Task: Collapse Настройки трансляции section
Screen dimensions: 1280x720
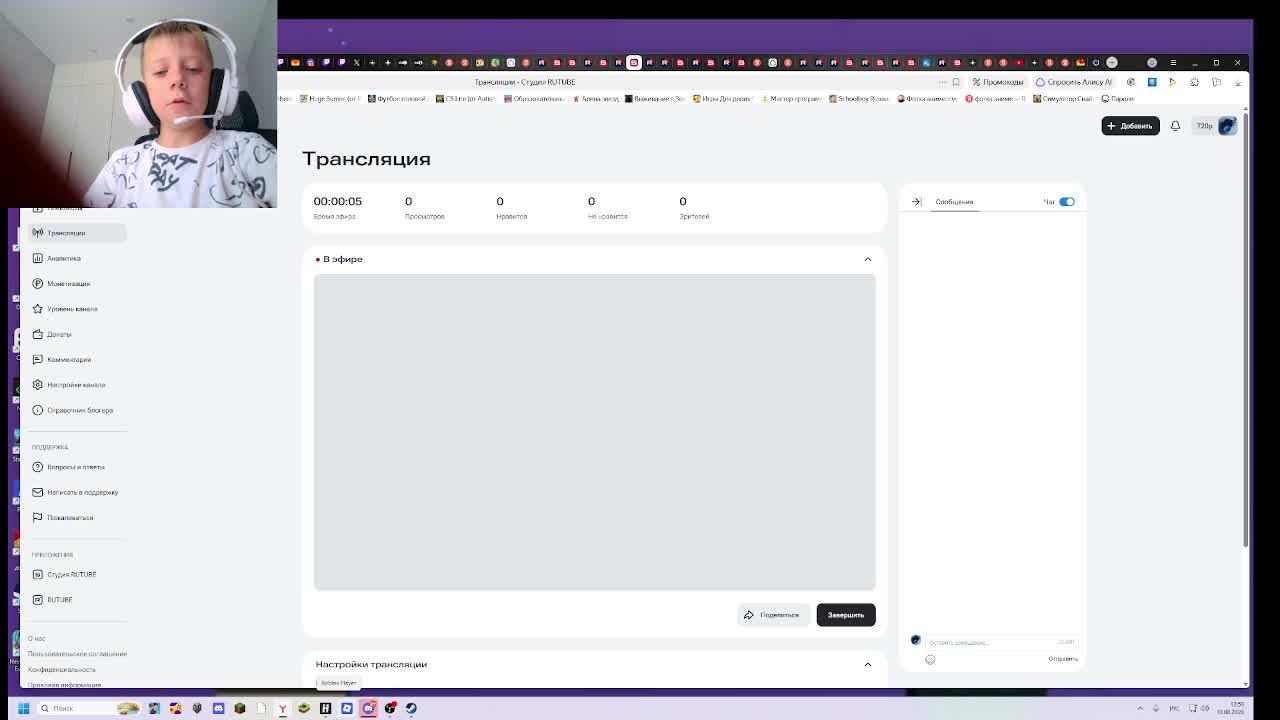Action: 868,664
